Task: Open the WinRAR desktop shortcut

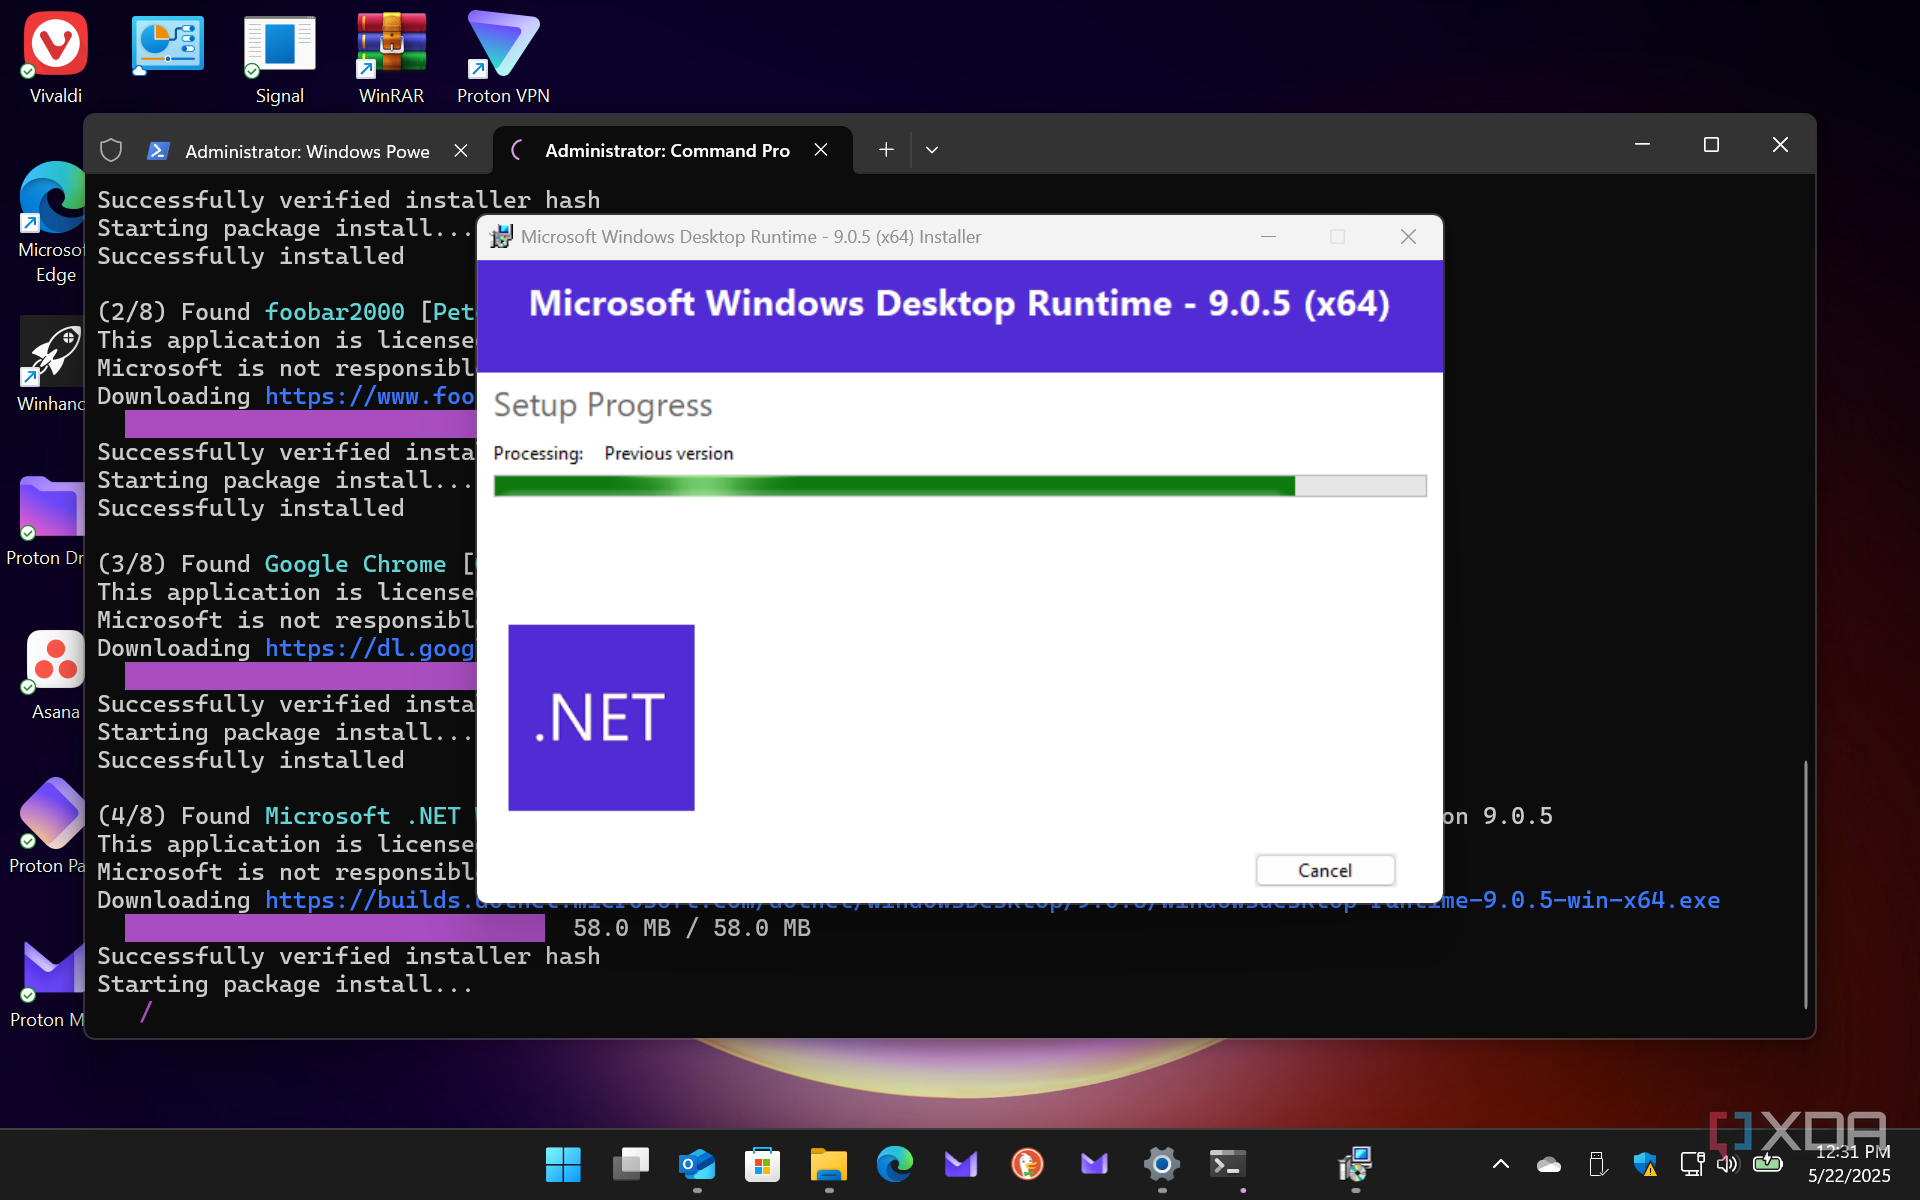Action: click(391, 45)
